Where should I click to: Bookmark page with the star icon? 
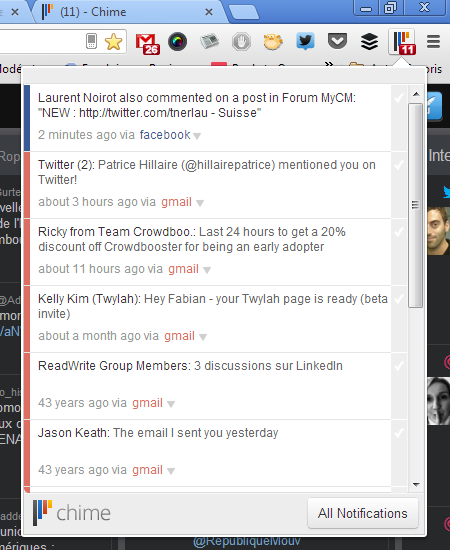click(114, 42)
